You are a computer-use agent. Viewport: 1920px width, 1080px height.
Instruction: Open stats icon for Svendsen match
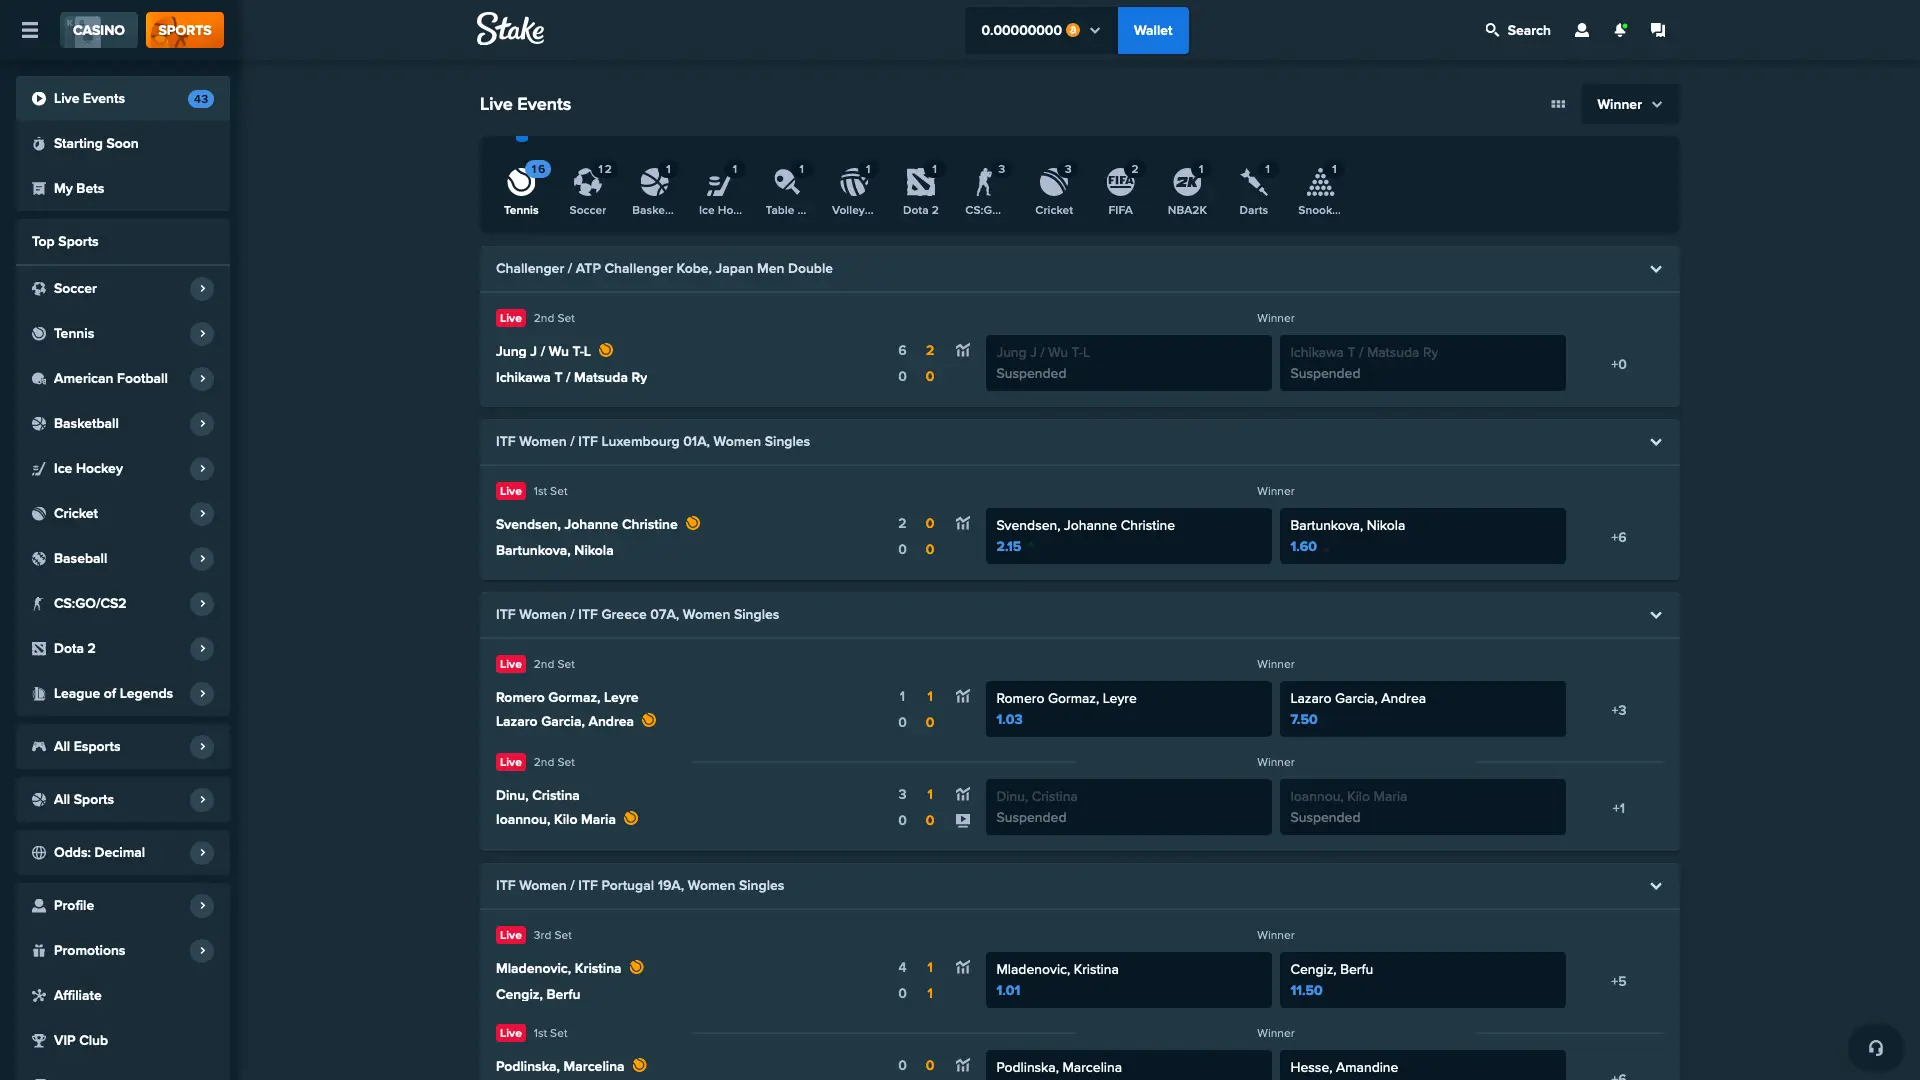coord(963,523)
